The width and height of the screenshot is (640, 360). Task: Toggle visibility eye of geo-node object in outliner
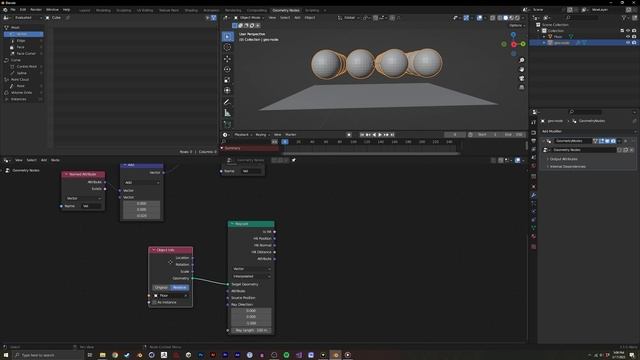point(628,42)
